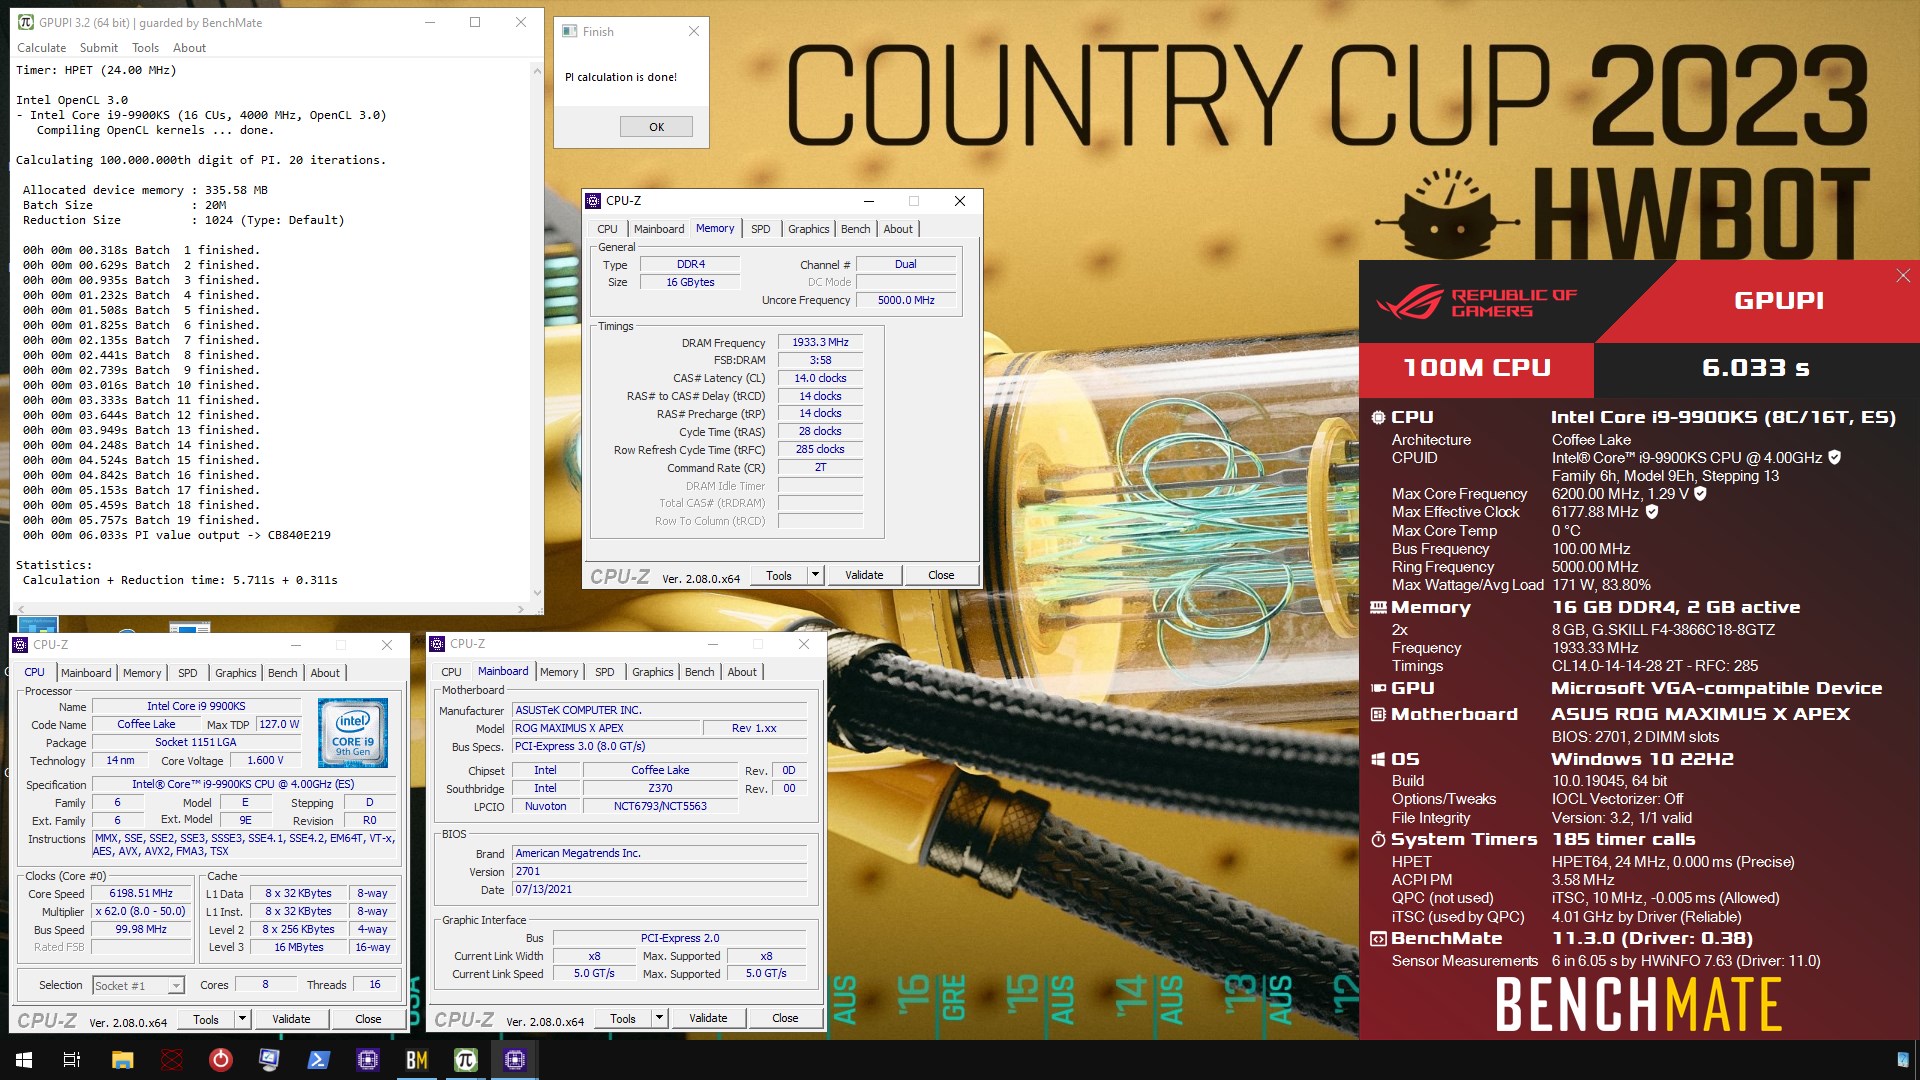
Task: Click the system tray icon at the taskbar's right
Action: (x=1902, y=1060)
